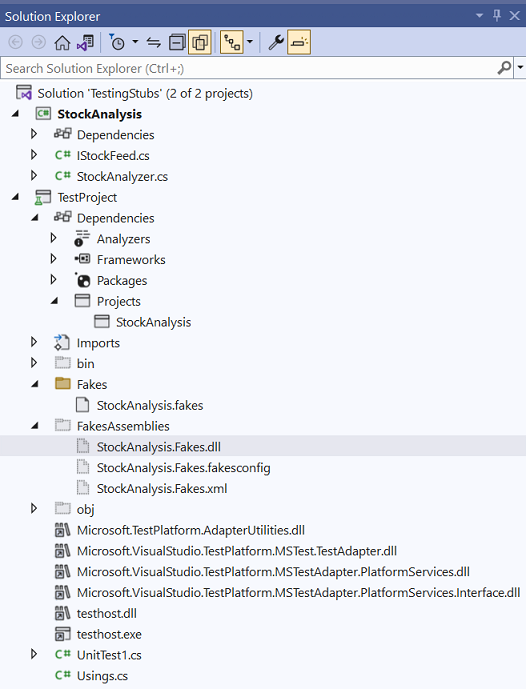Viewport: 526px width, 689px height.
Task: Pin the Solution Explorer panel
Action: pyautogui.click(x=497, y=16)
